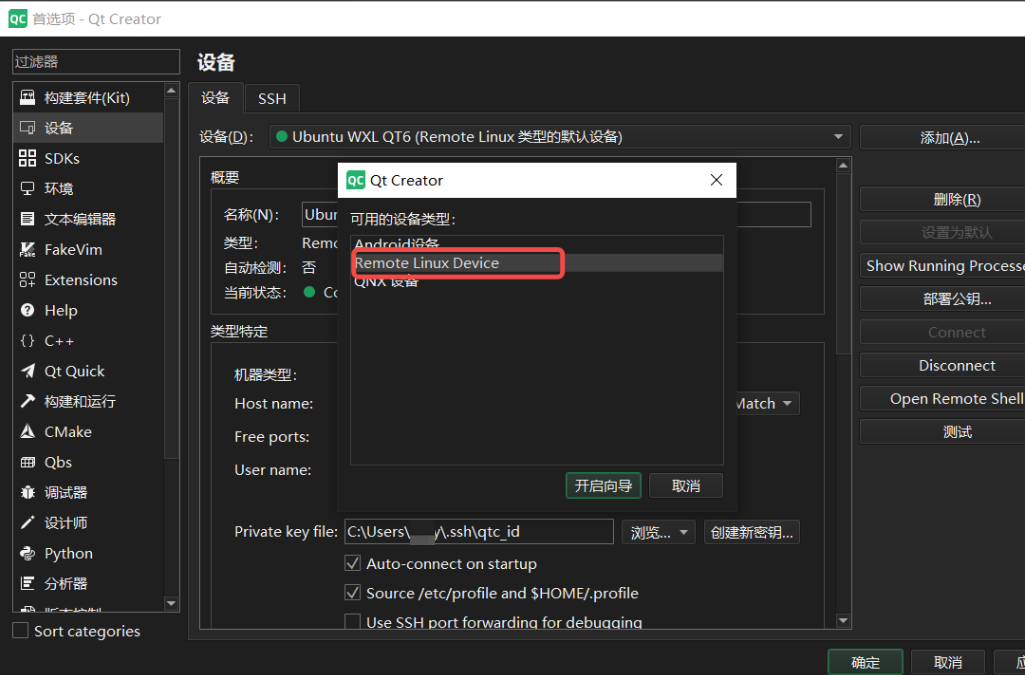1025x675 pixels.
Task: Switch to the SSH tab
Action: click(272, 99)
